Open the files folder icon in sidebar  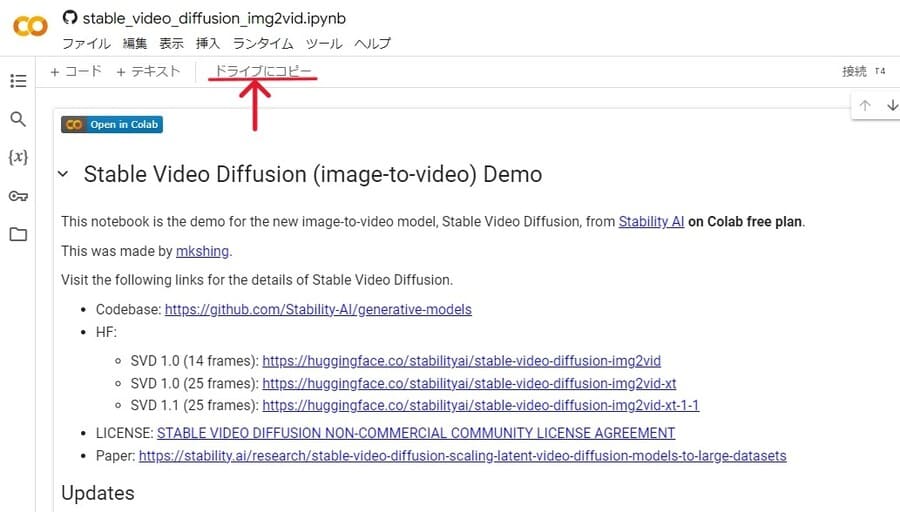point(18,234)
